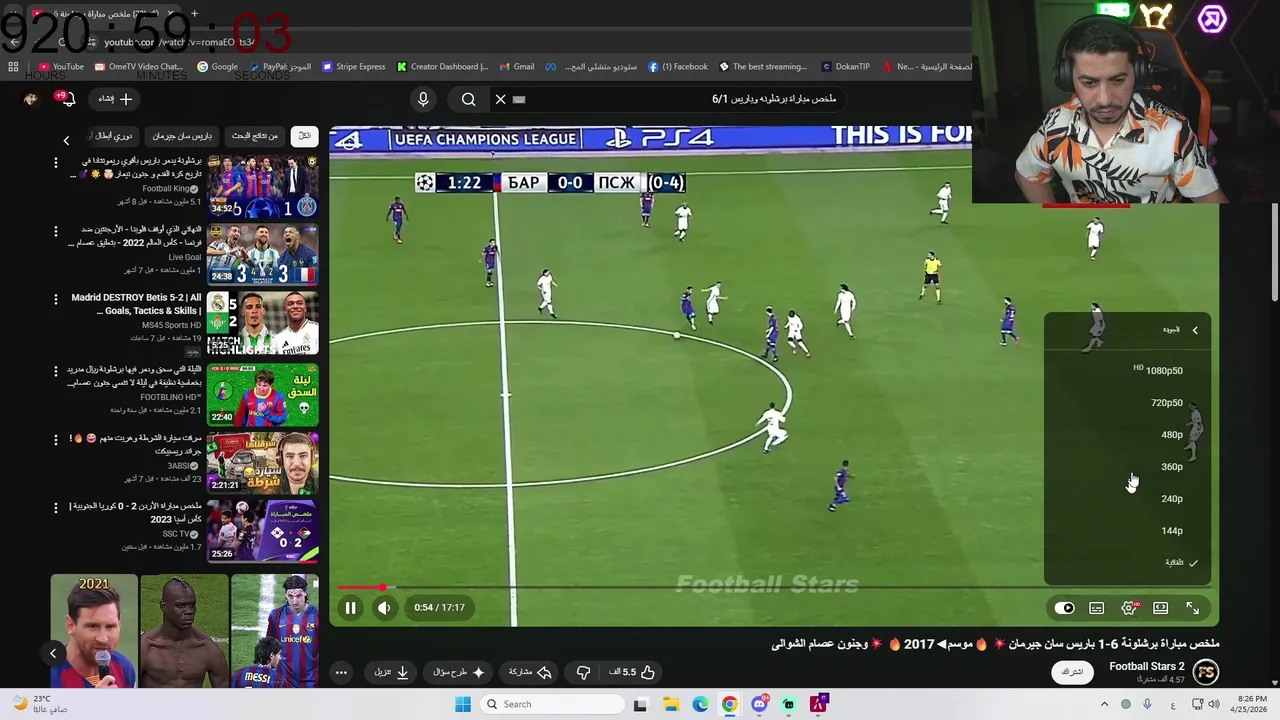1280x720 pixels.
Task: Select the 'من نتائج البحث' filter chip
Action: pos(255,135)
